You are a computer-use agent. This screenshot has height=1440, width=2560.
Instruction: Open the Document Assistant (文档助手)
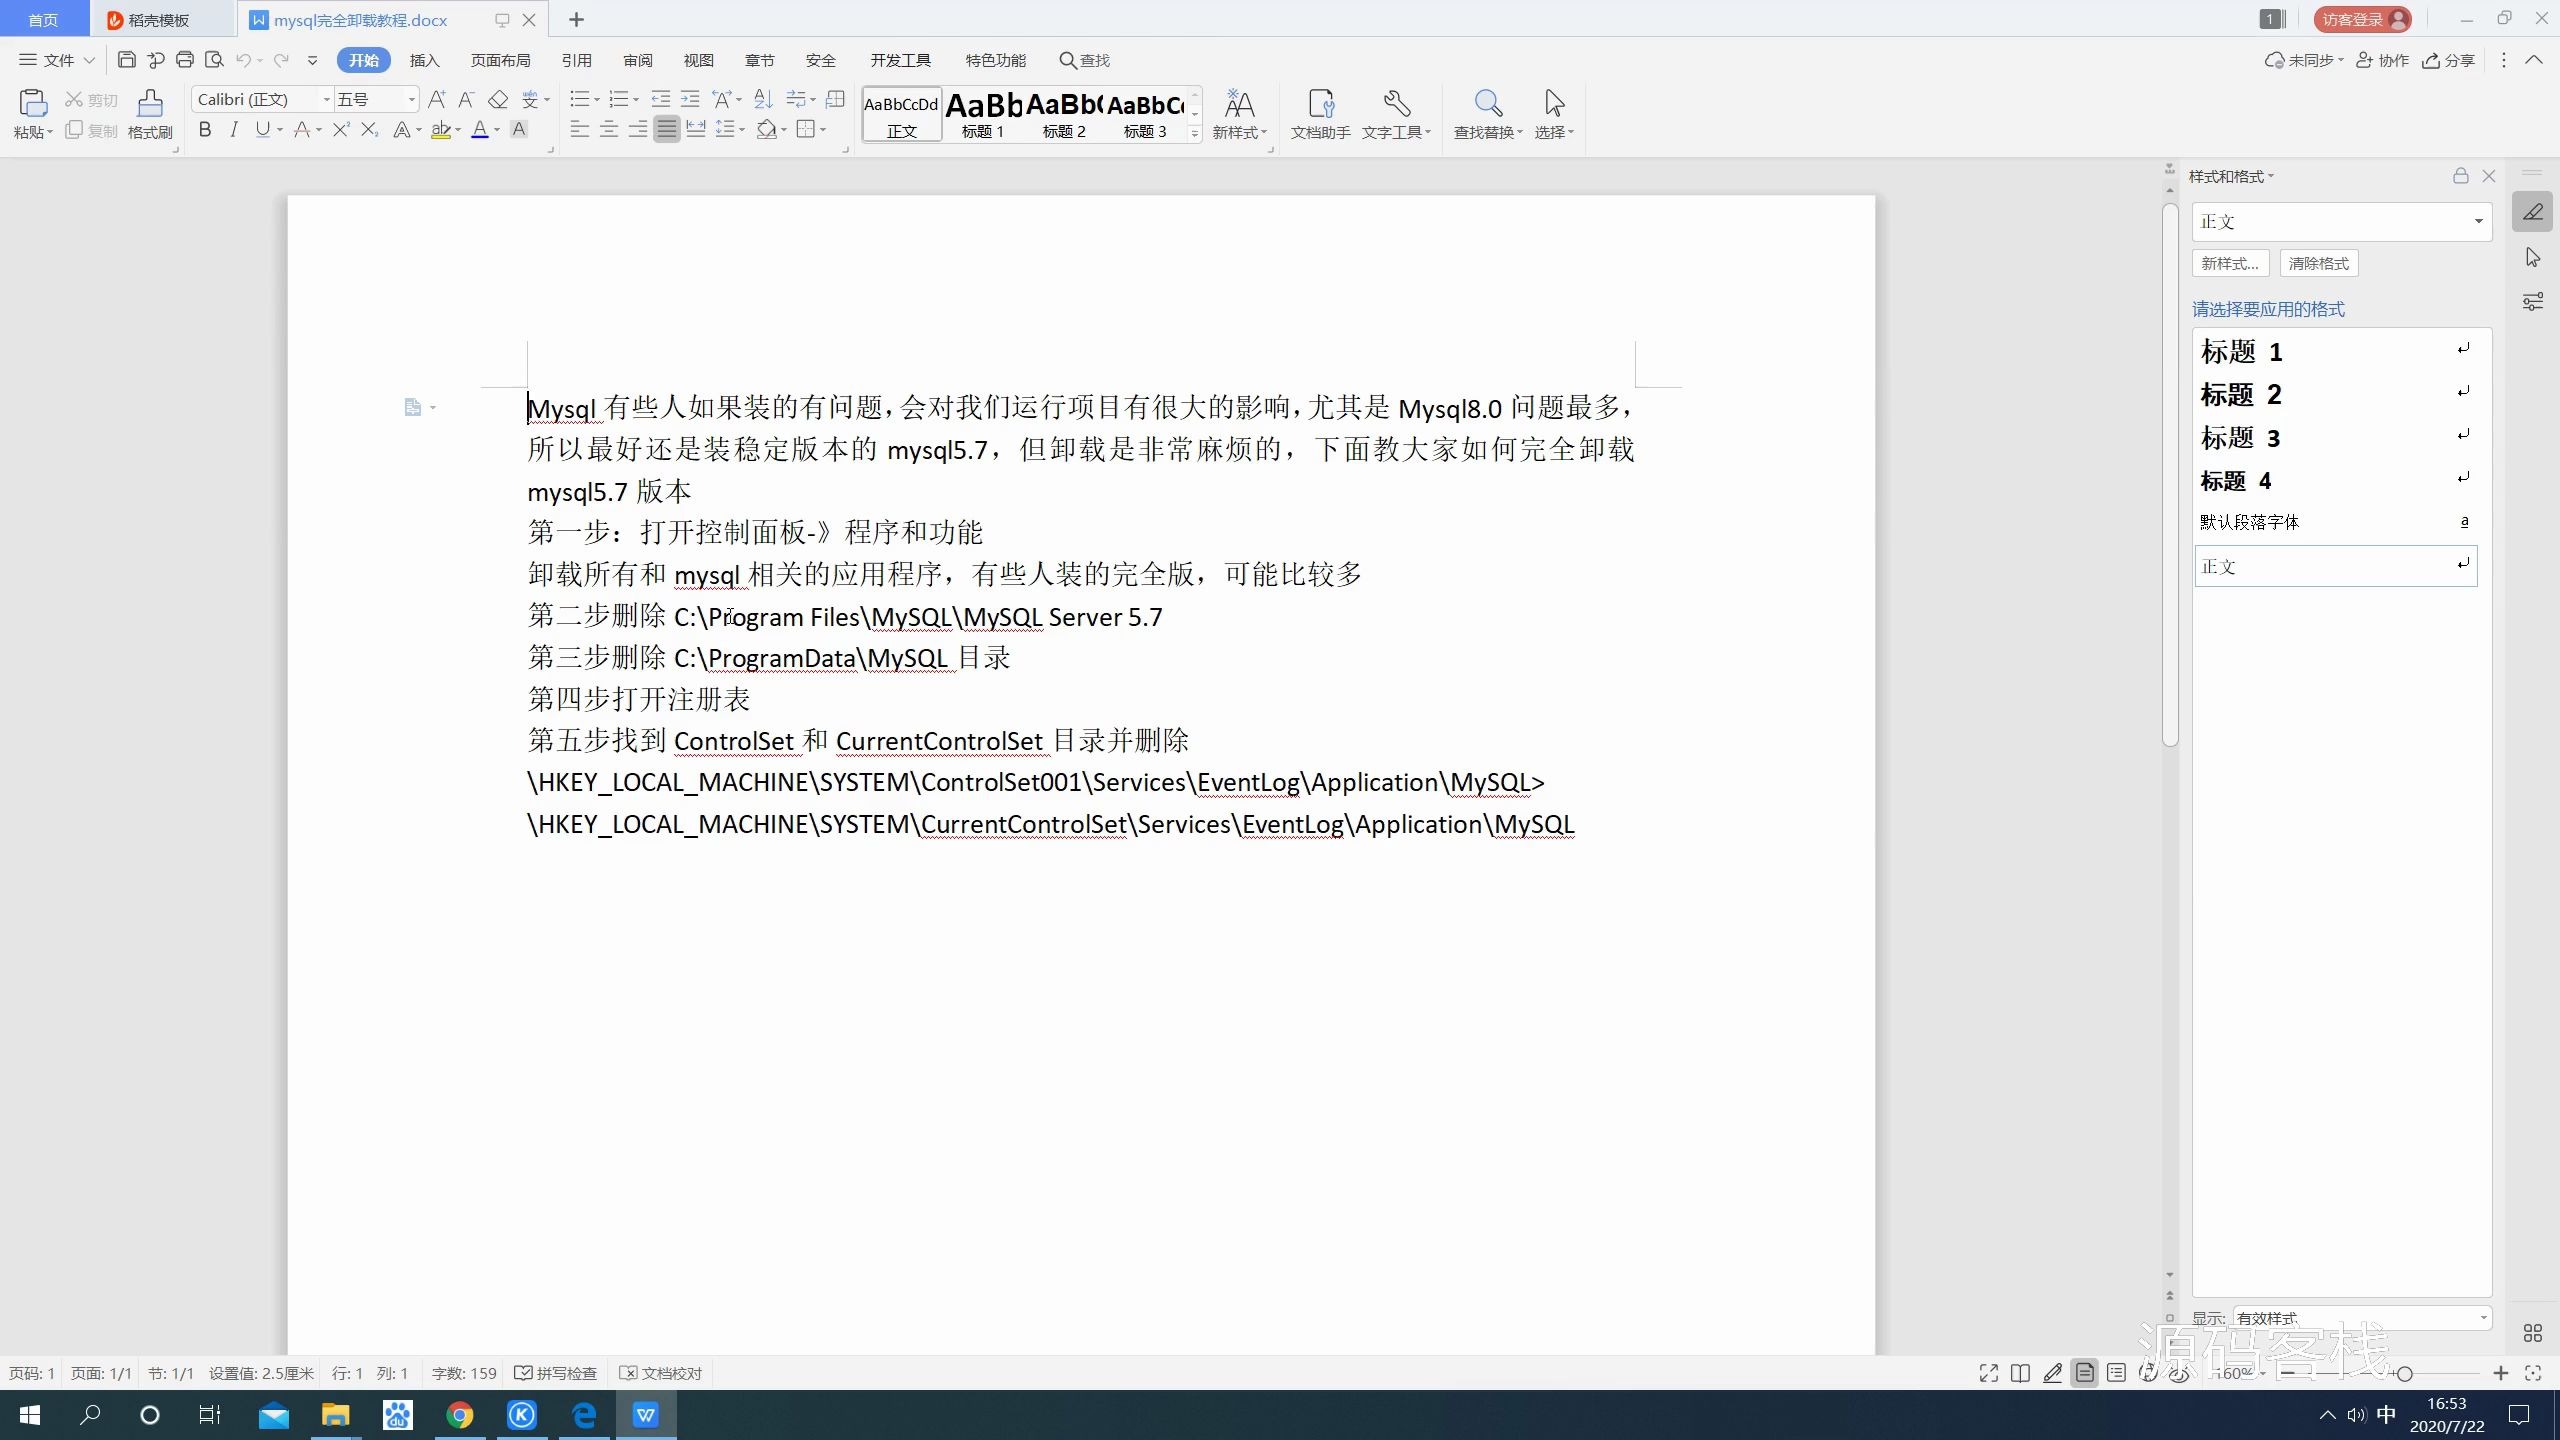(1320, 114)
